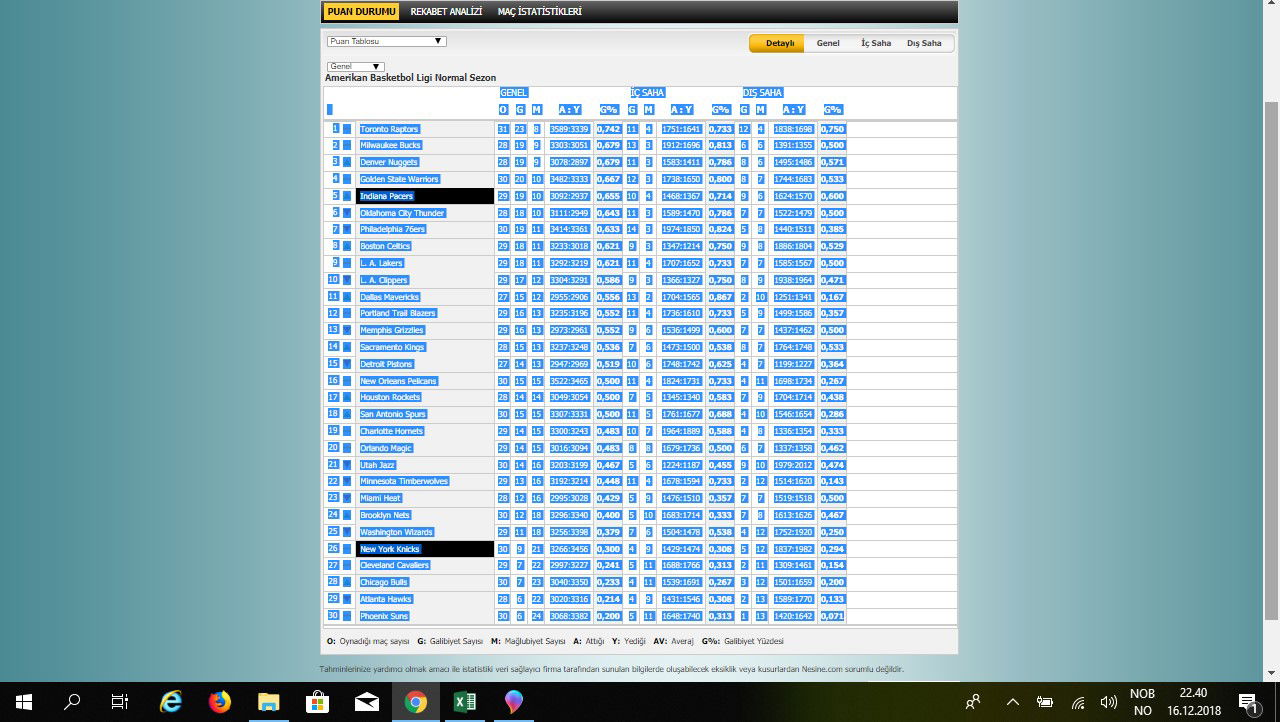Open the Golden State Warriors link

pos(400,179)
